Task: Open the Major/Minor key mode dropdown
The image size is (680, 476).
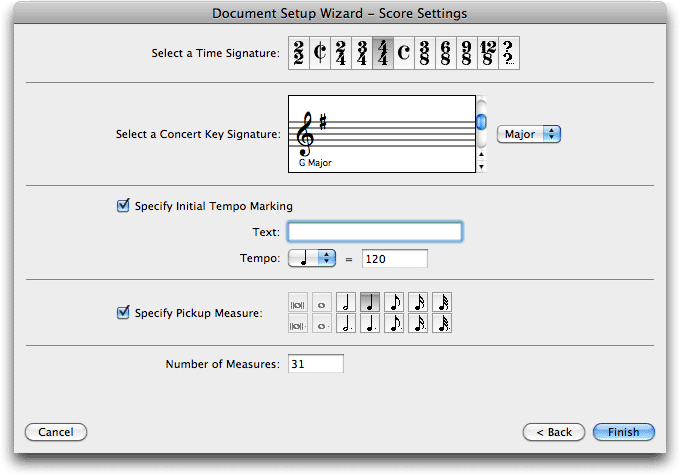Action: point(529,134)
